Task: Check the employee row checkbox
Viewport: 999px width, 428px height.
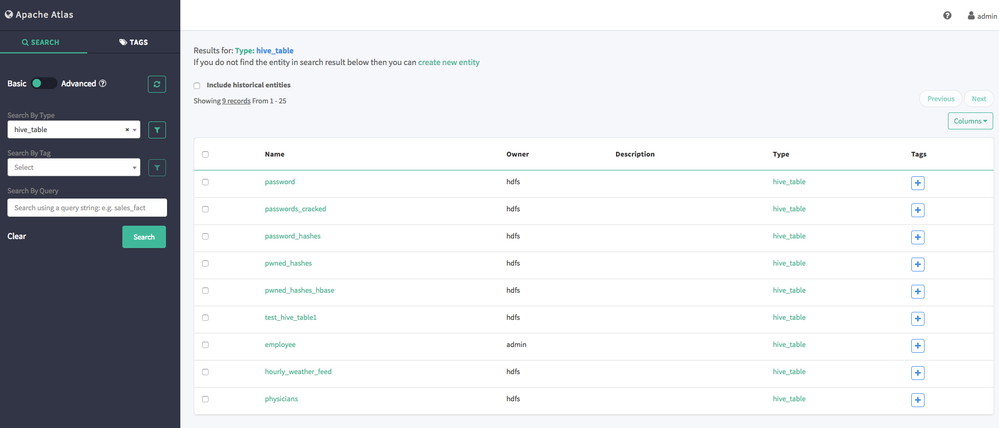Action: click(205, 345)
